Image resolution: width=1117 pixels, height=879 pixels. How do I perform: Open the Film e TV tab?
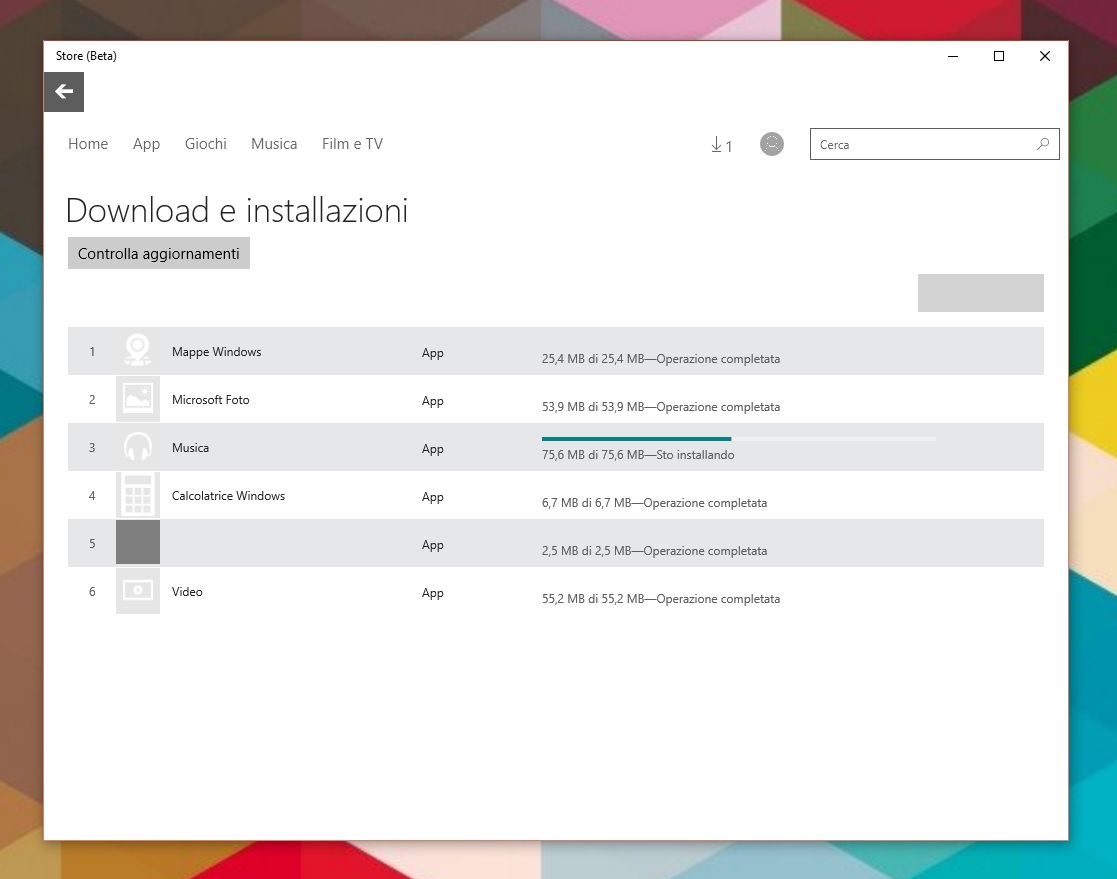click(x=353, y=144)
